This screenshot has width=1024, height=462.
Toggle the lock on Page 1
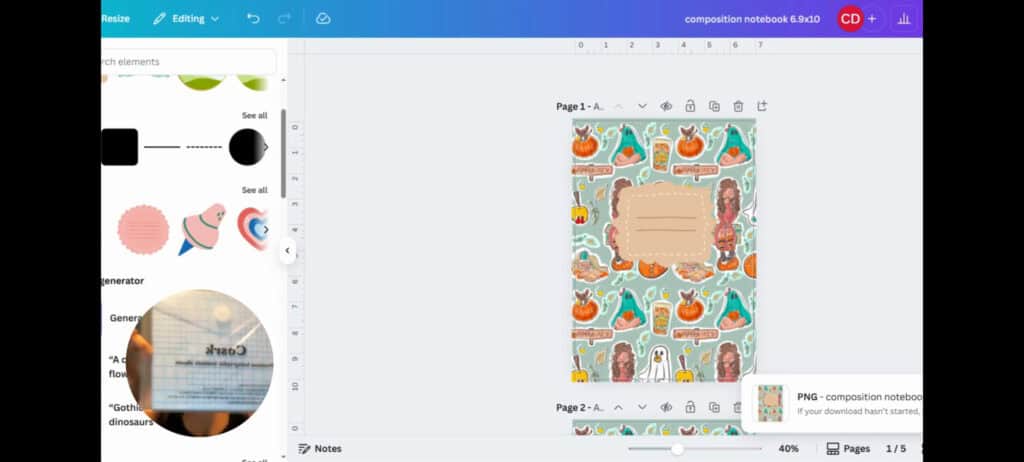click(690, 106)
